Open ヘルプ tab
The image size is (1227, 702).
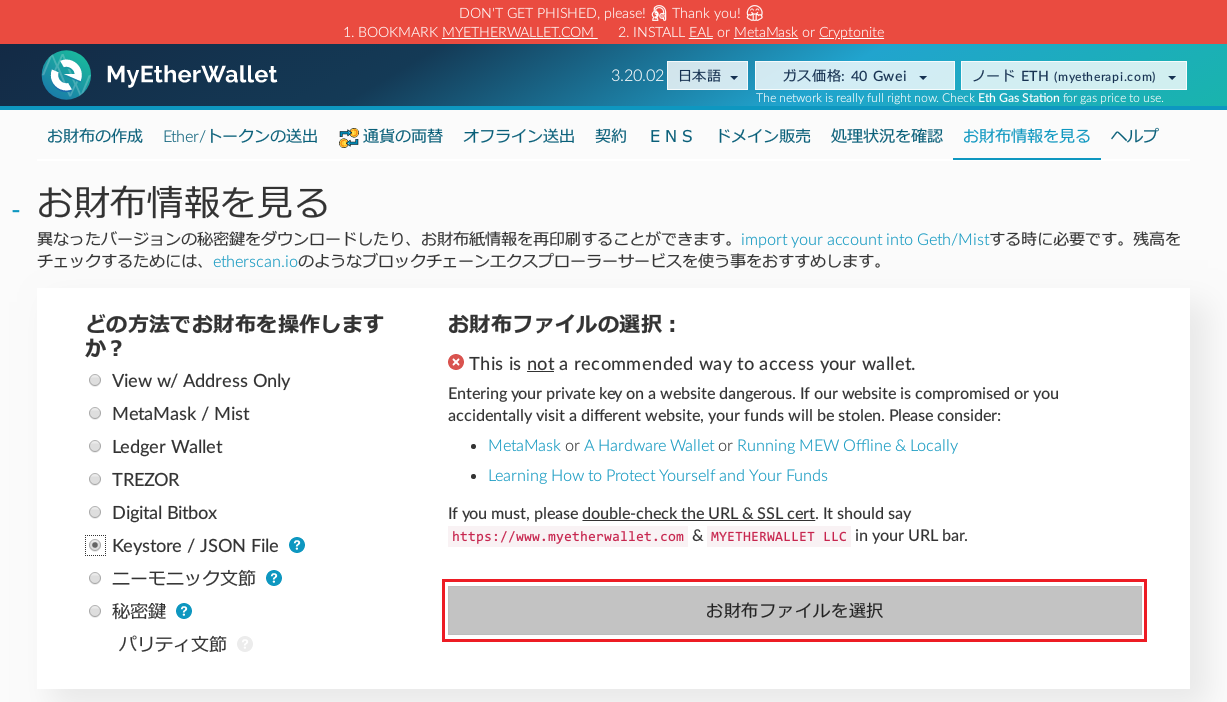1135,136
